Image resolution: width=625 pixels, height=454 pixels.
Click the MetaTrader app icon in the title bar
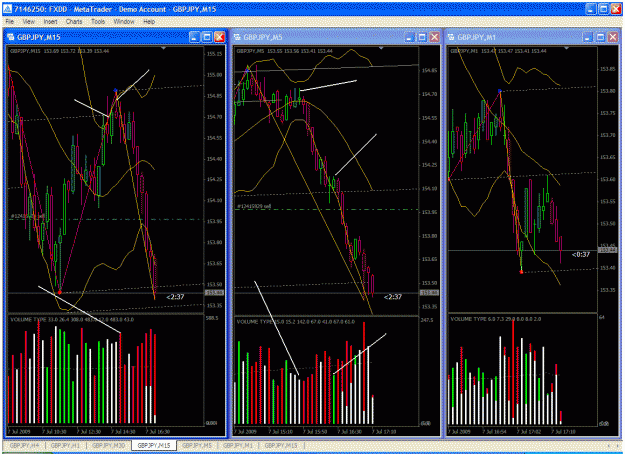coord(7,9)
